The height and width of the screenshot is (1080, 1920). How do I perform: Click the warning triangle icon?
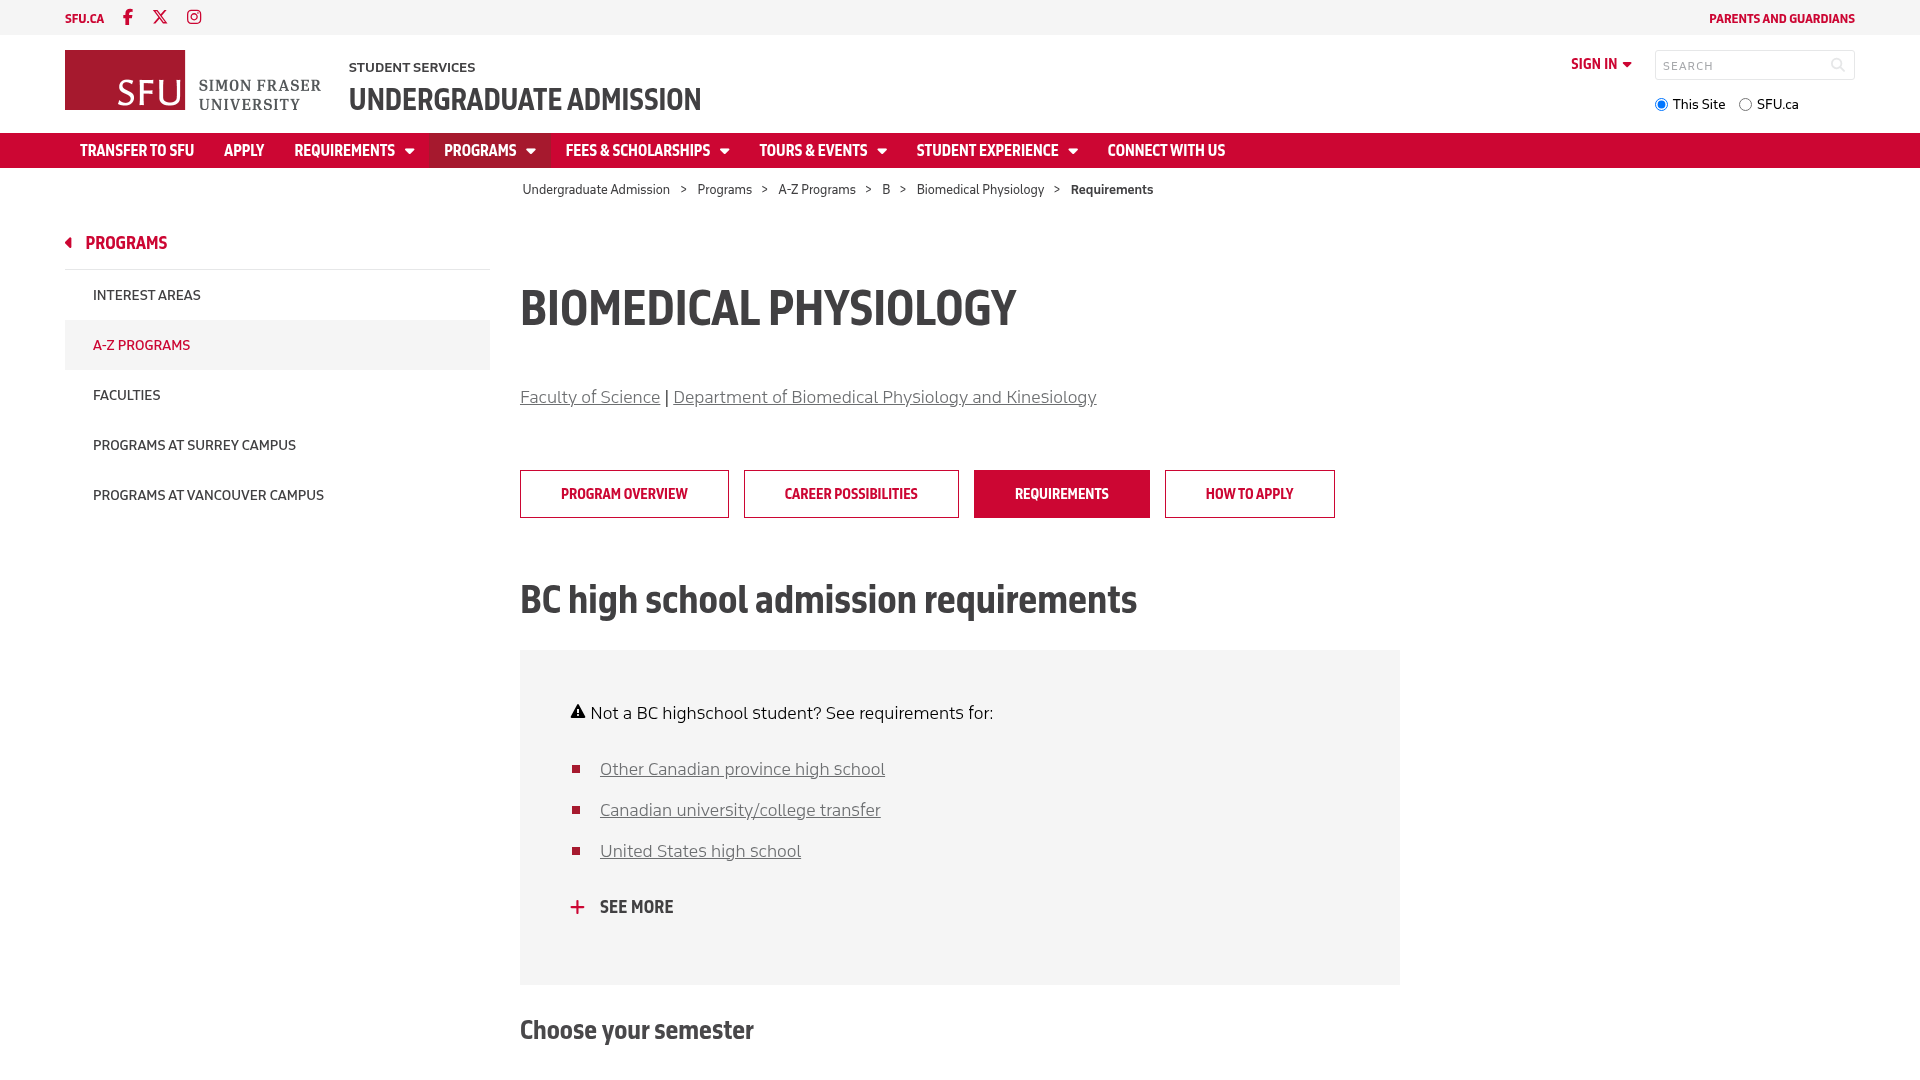click(578, 712)
